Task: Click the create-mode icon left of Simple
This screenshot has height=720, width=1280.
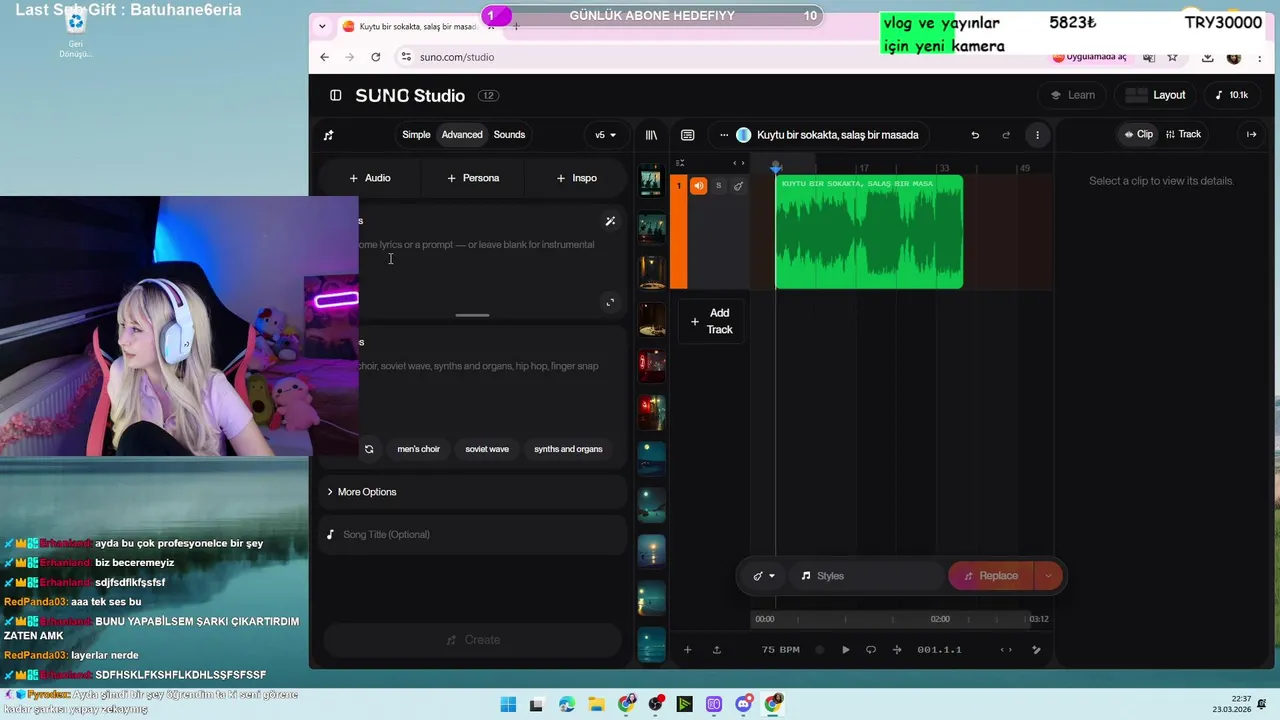Action: point(329,135)
